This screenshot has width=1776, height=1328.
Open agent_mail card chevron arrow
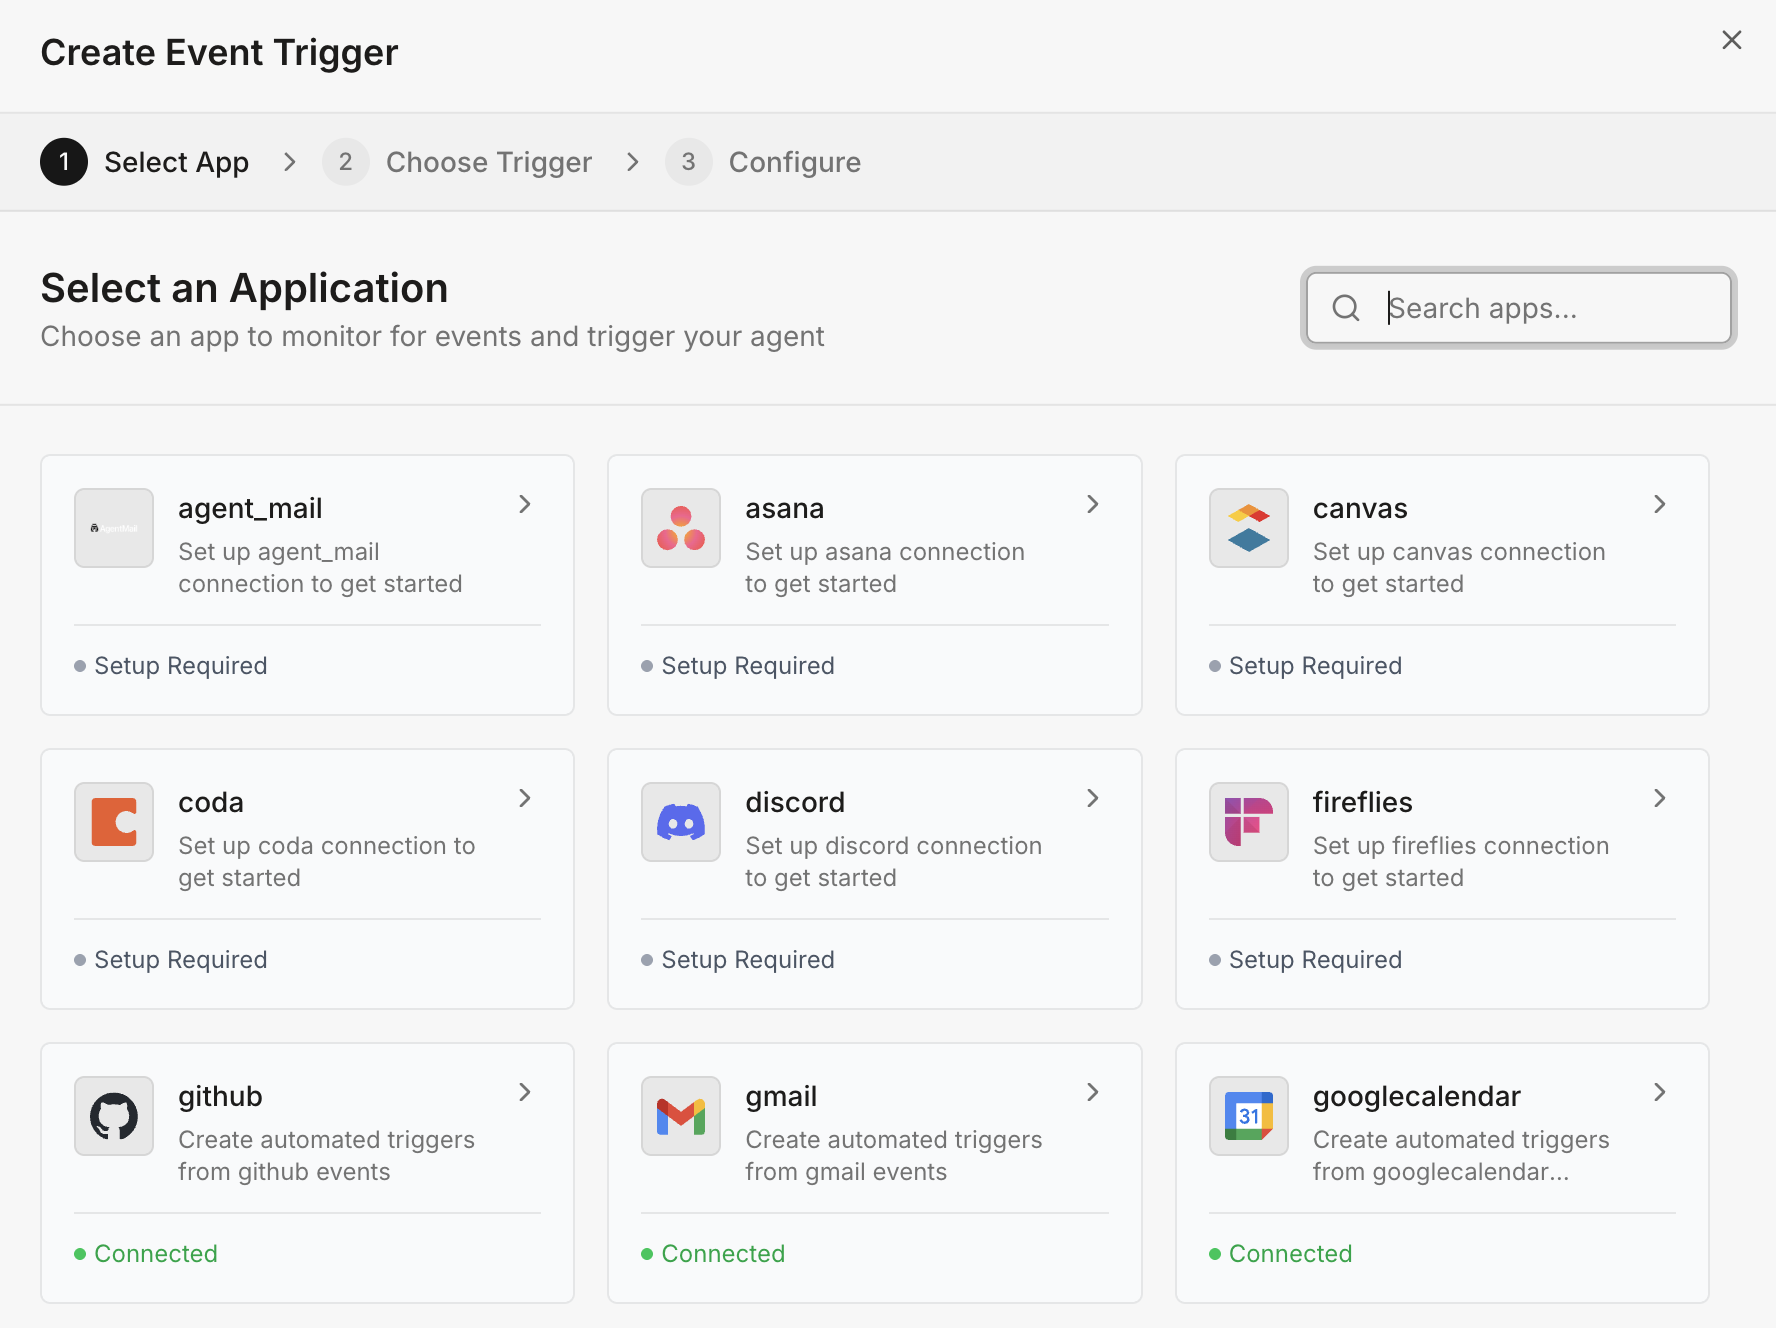[525, 504]
